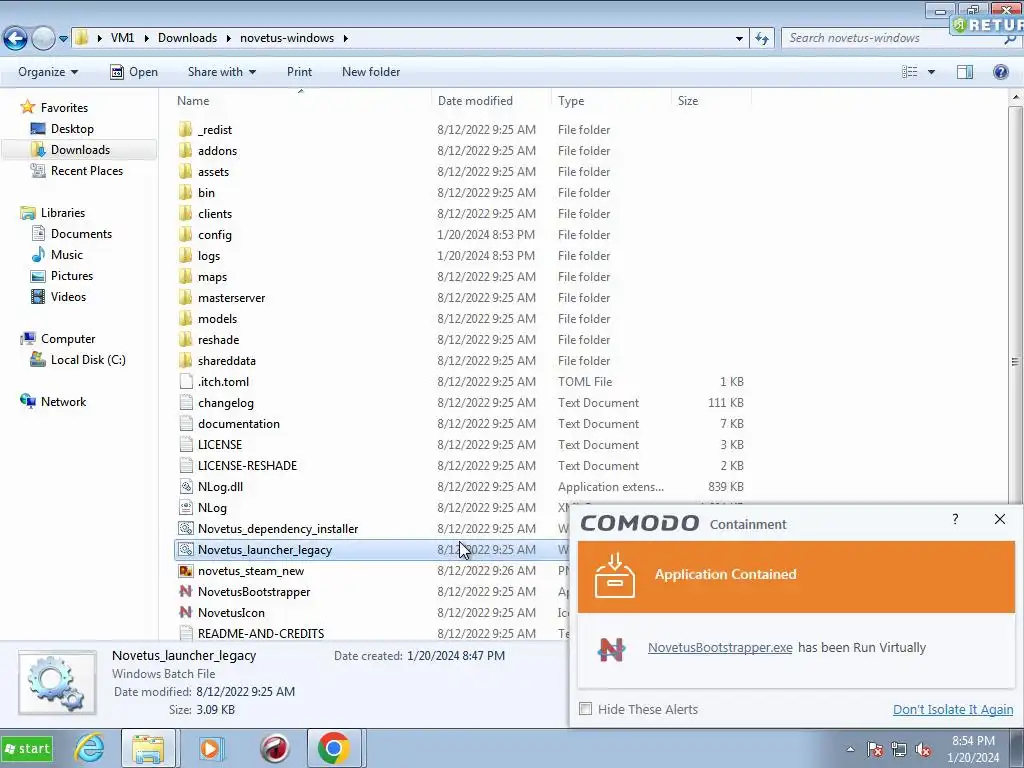Toggle the preview pane icon
This screenshot has height=768, width=1024.
pyautogui.click(x=965, y=72)
